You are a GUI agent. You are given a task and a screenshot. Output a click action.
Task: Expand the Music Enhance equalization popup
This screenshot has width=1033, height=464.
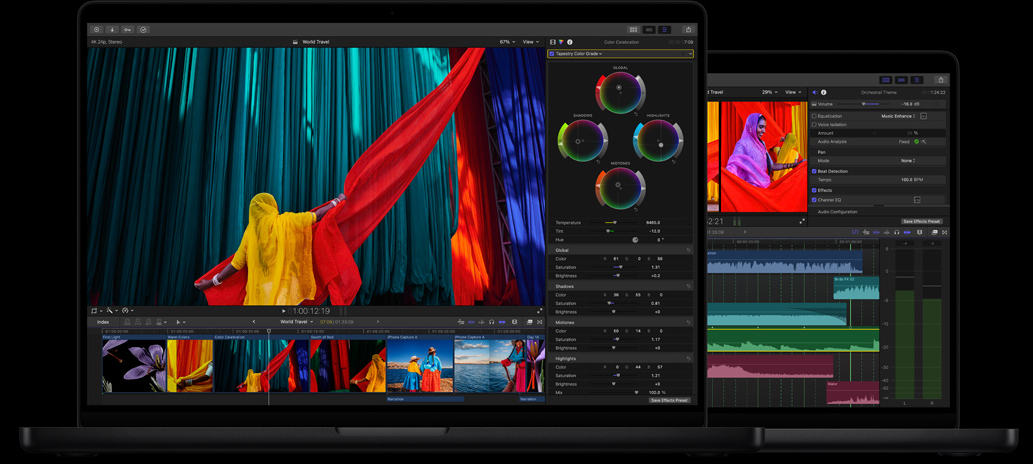click(x=899, y=116)
